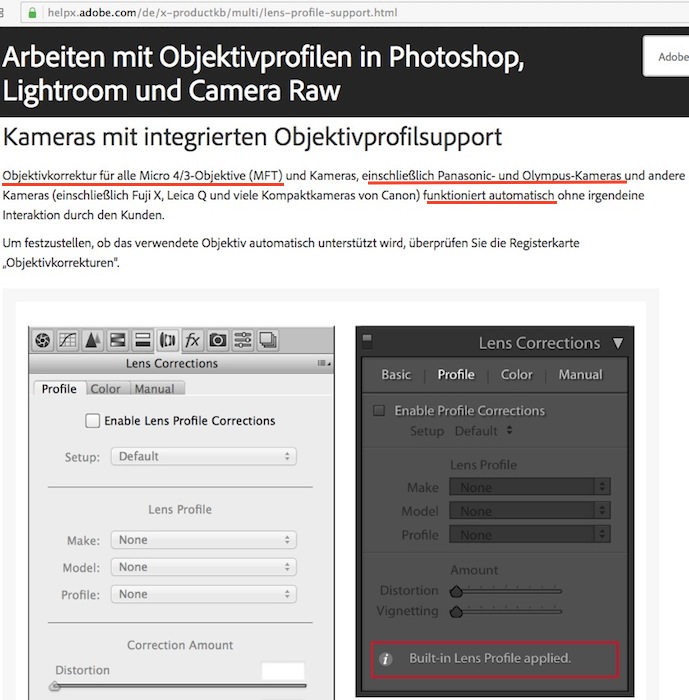689x700 pixels.
Task: Select the Tone Curve panel icon
Action: (68, 340)
